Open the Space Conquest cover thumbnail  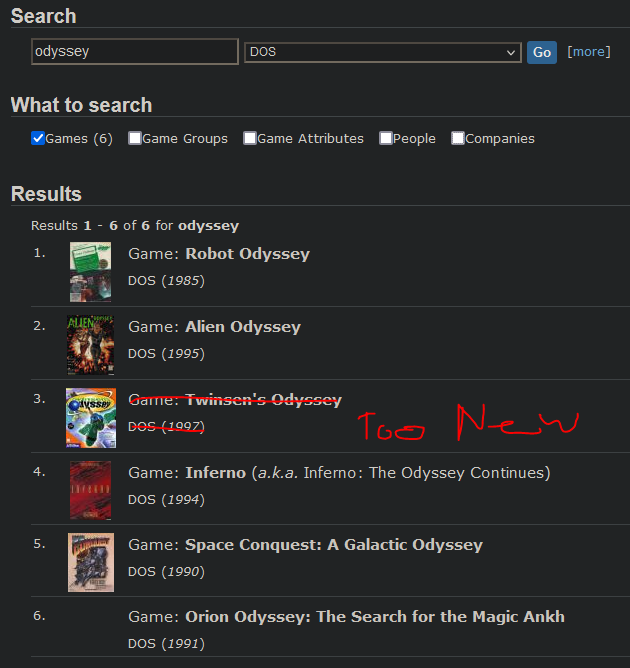click(x=91, y=562)
